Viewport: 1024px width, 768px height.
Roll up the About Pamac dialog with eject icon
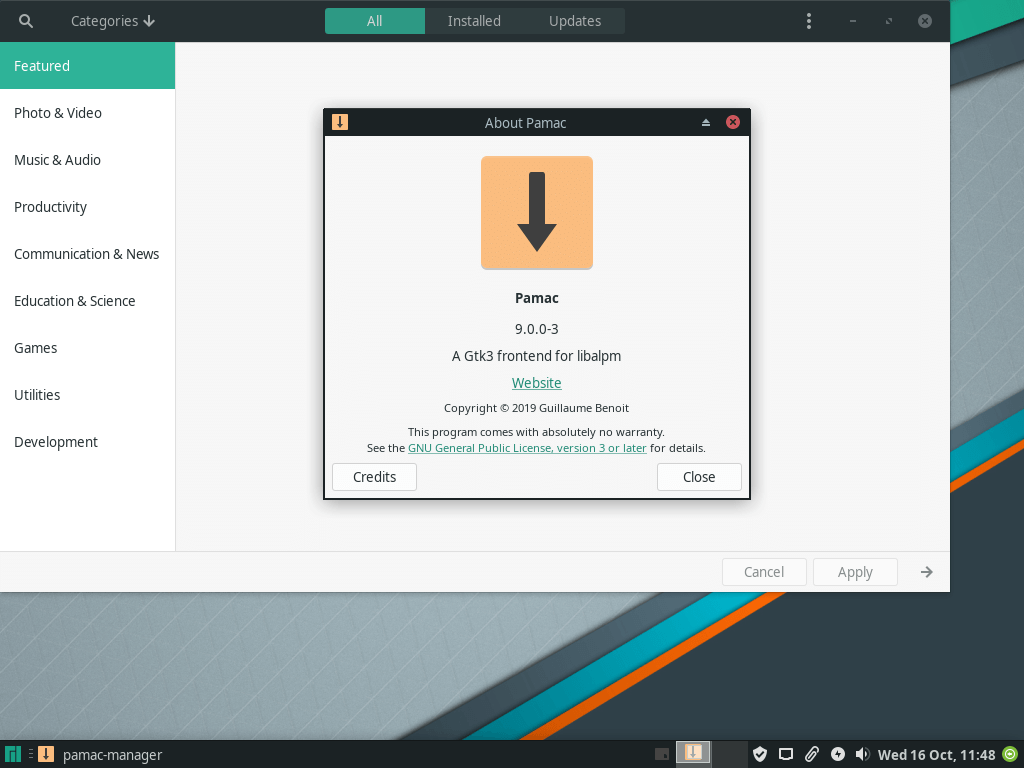click(705, 122)
